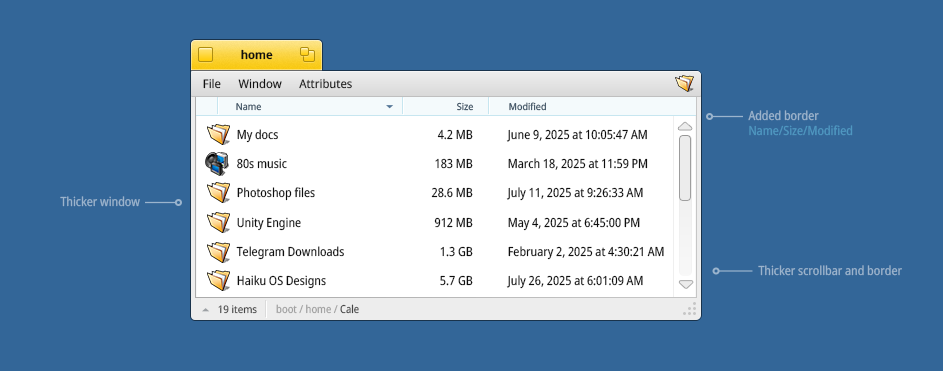Select the Unity Engine folder icon
This screenshot has width=943, height=371.
tap(218, 222)
